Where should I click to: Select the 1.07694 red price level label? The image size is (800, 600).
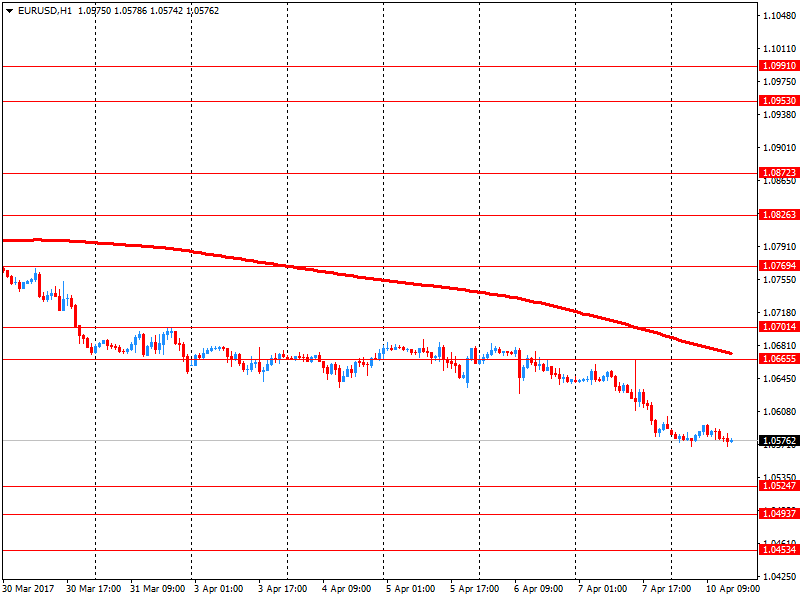pos(779,266)
